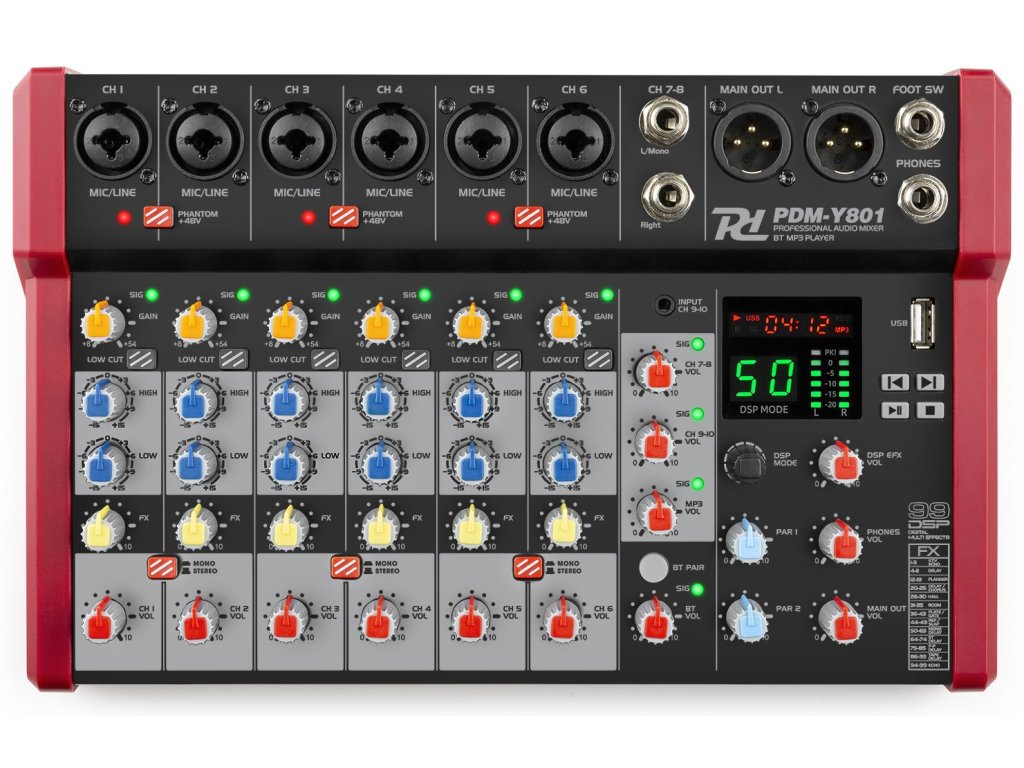Click the CH 1 VOL knob
This screenshot has width=1024, height=768.
pos(103,618)
